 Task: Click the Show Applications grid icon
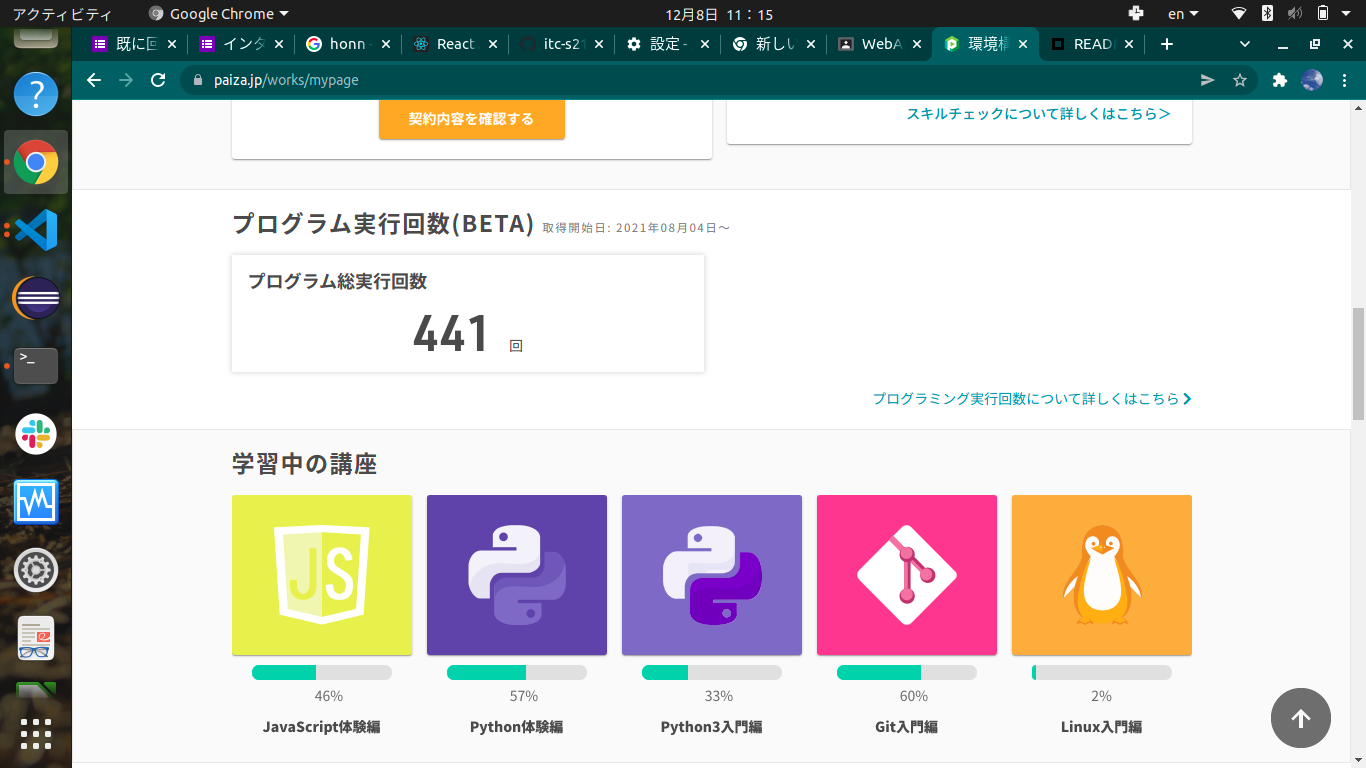point(35,735)
